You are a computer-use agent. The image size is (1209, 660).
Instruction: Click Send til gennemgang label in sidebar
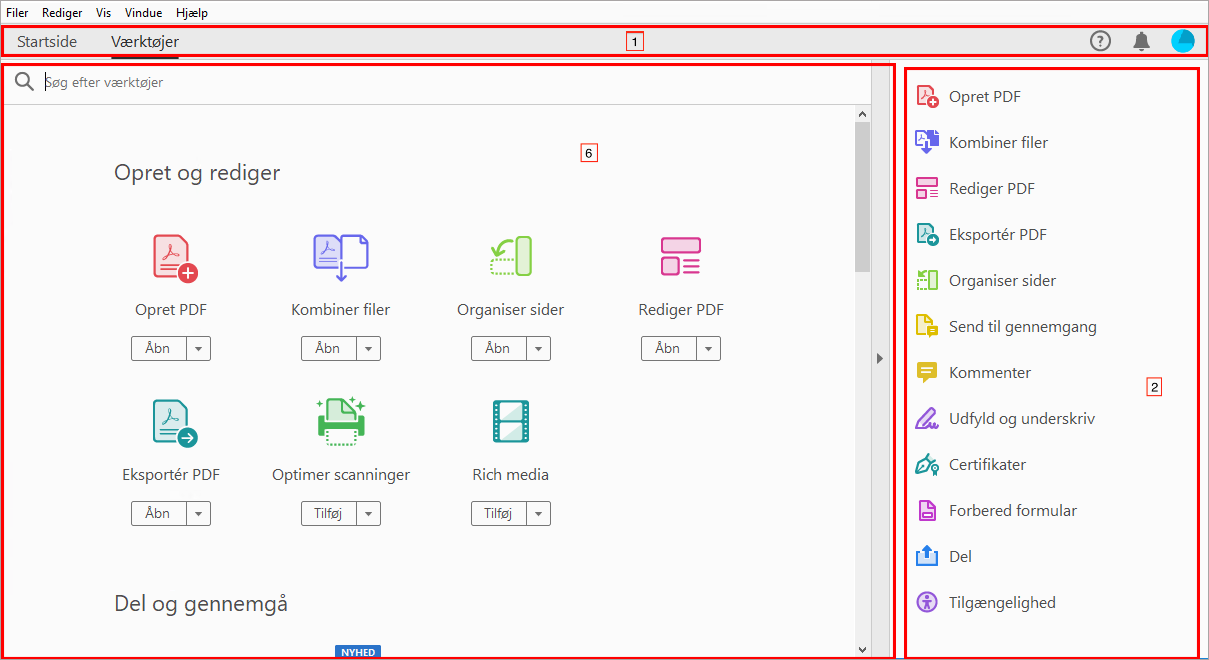(x=1023, y=327)
